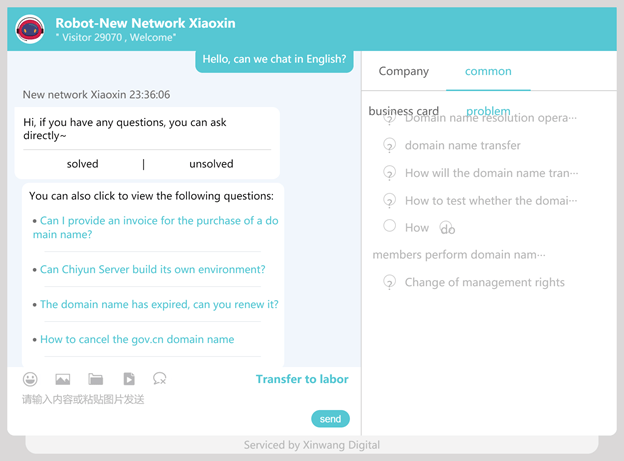Click the end conversation bubble icon

coord(160,379)
